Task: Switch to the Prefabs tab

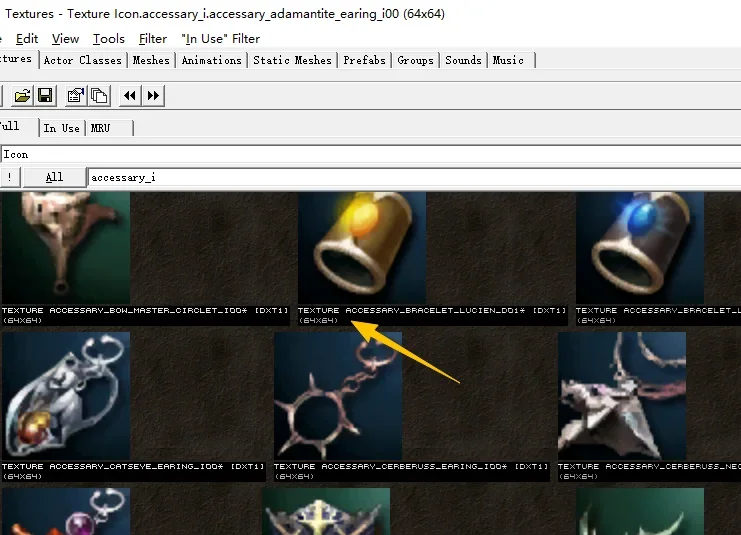Action: pos(364,60)
